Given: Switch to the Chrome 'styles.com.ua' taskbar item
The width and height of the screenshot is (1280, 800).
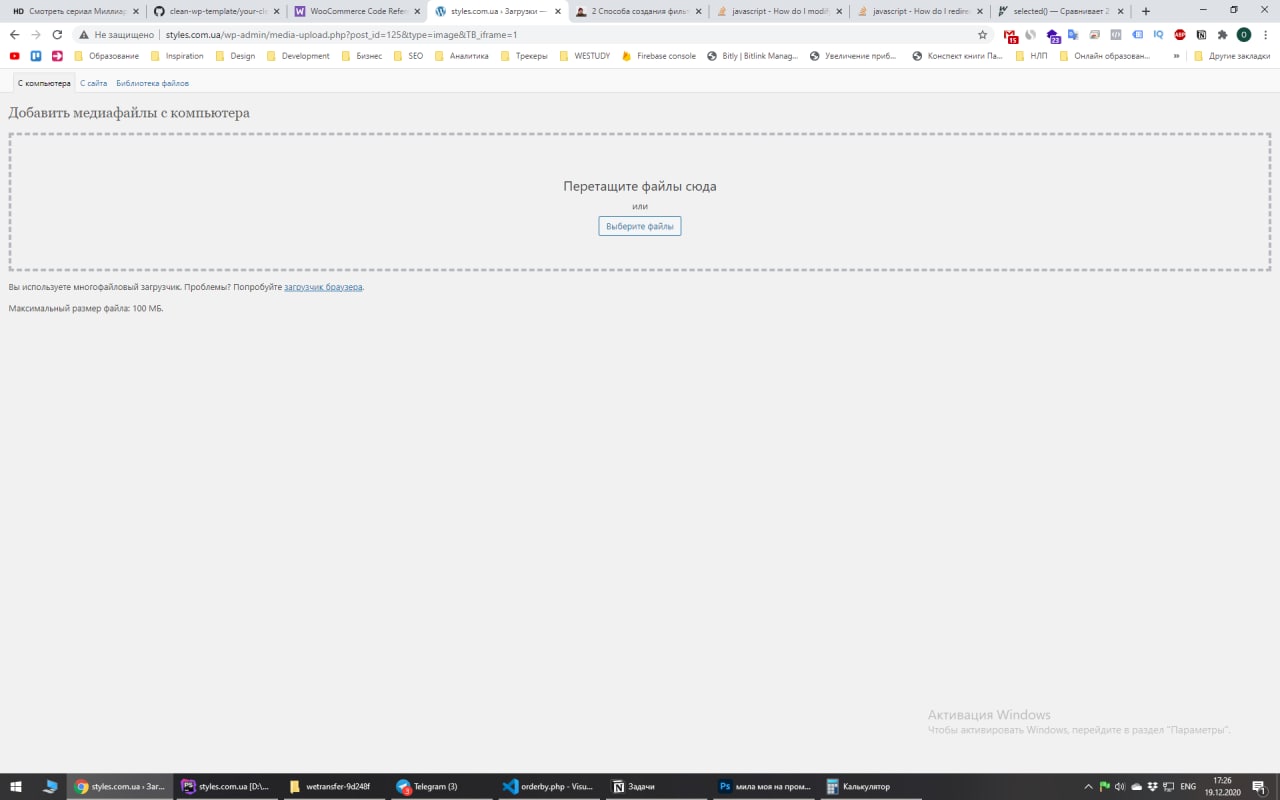Looking at the screenshot, I should click(120, 787).
